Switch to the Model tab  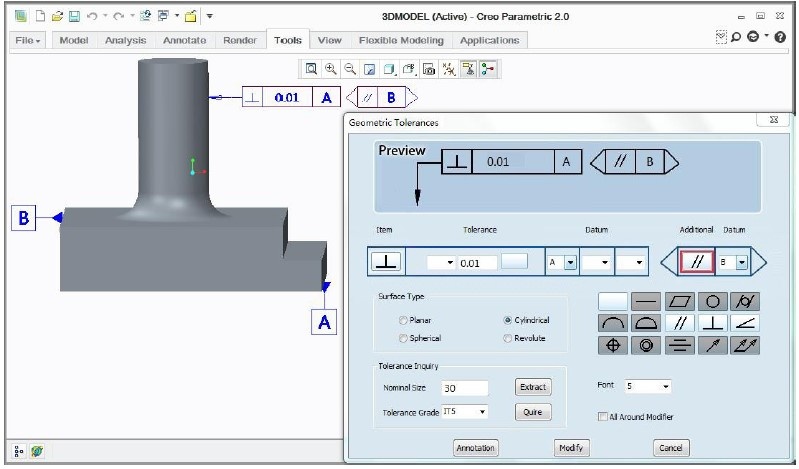74,40
